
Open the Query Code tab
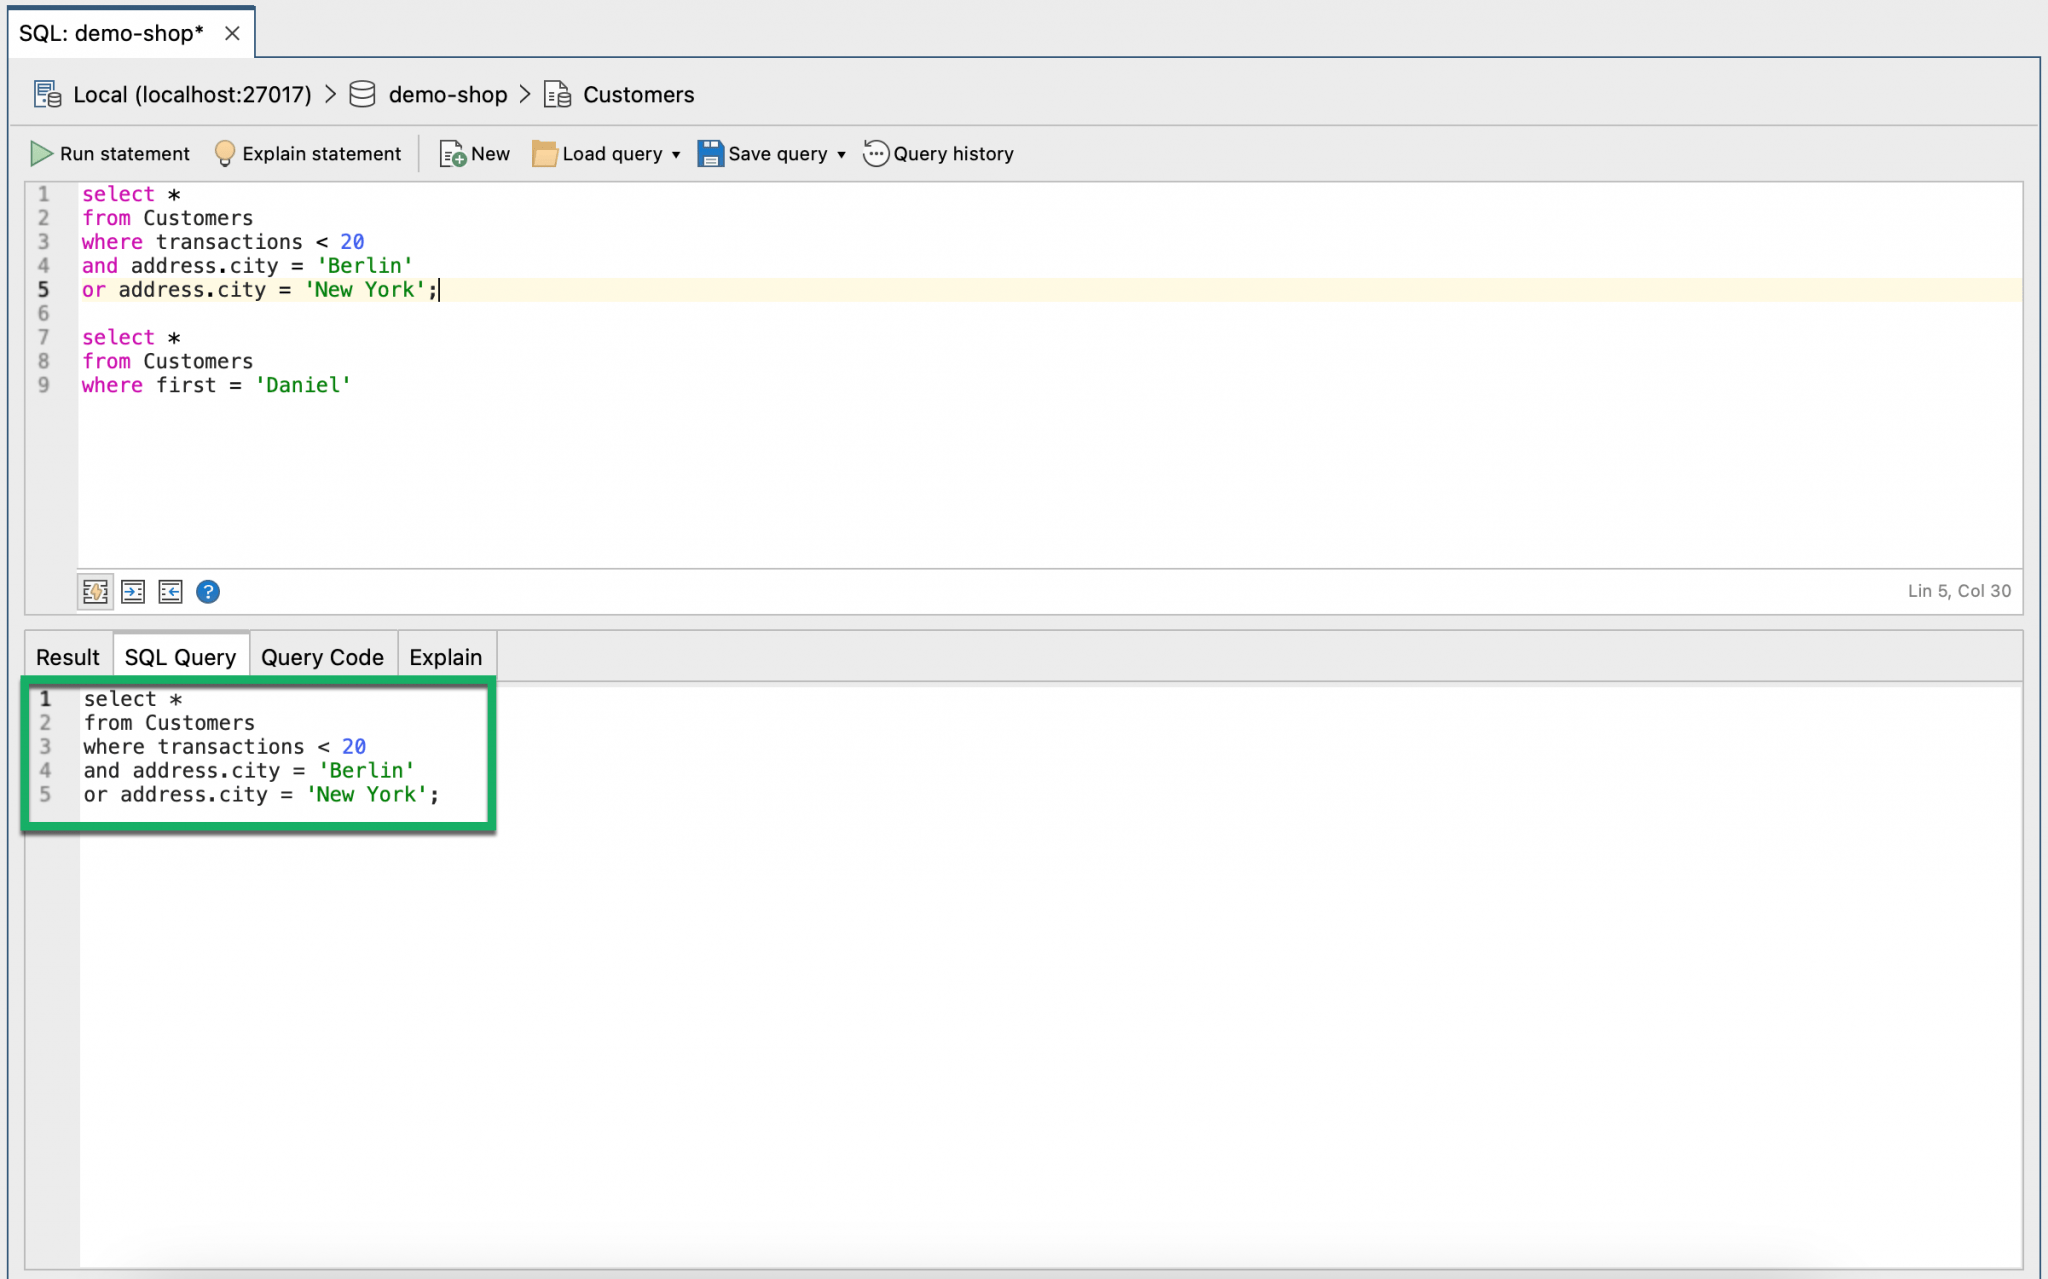(x=321, y=657)
